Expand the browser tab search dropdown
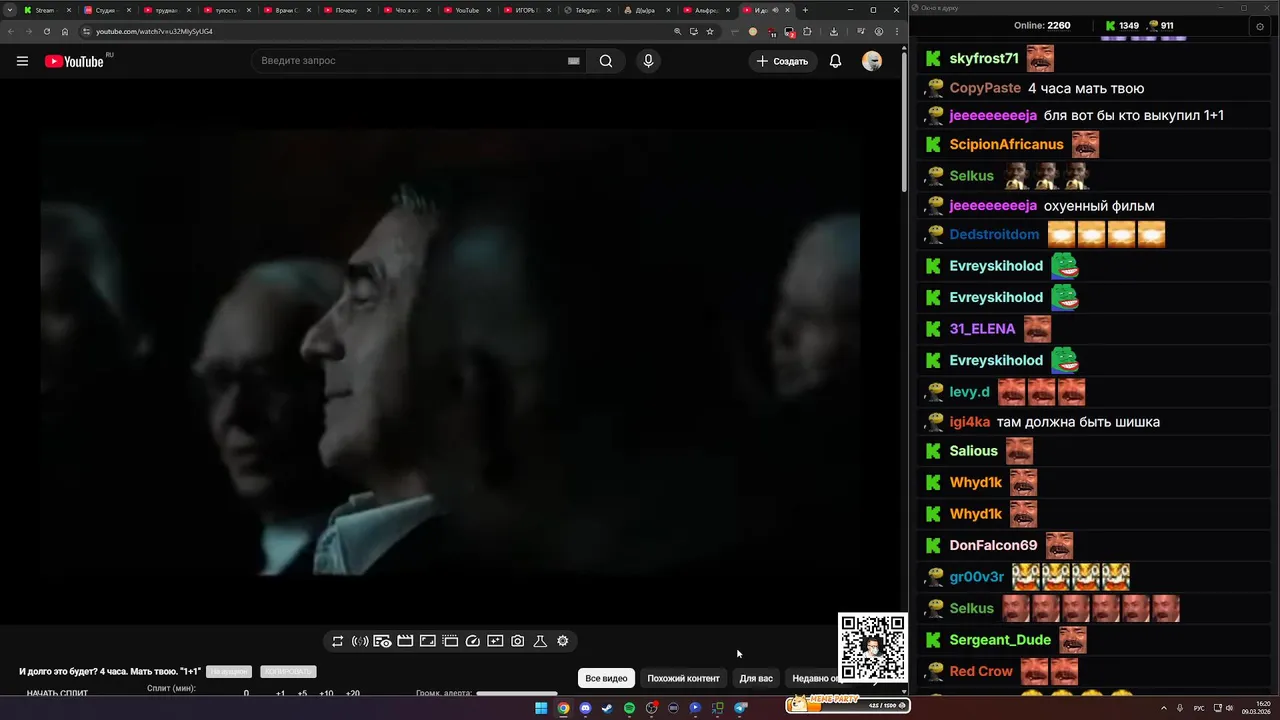 pyautogui.click(x=10, y=10)
